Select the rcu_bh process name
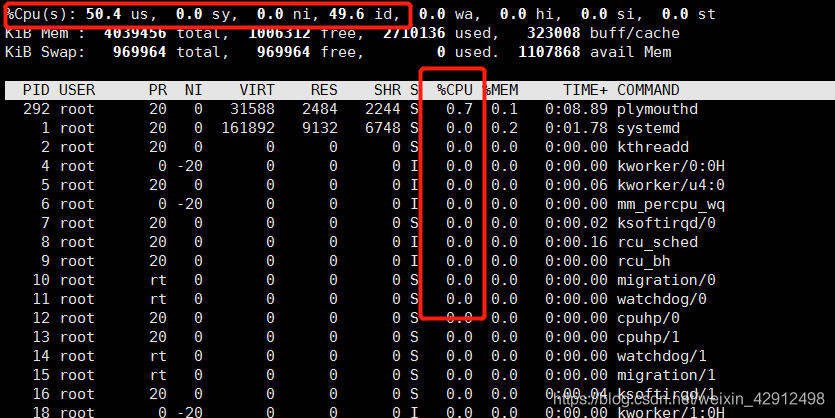The height and width of the screenshot is (418, 835). [x=644, y=261]
